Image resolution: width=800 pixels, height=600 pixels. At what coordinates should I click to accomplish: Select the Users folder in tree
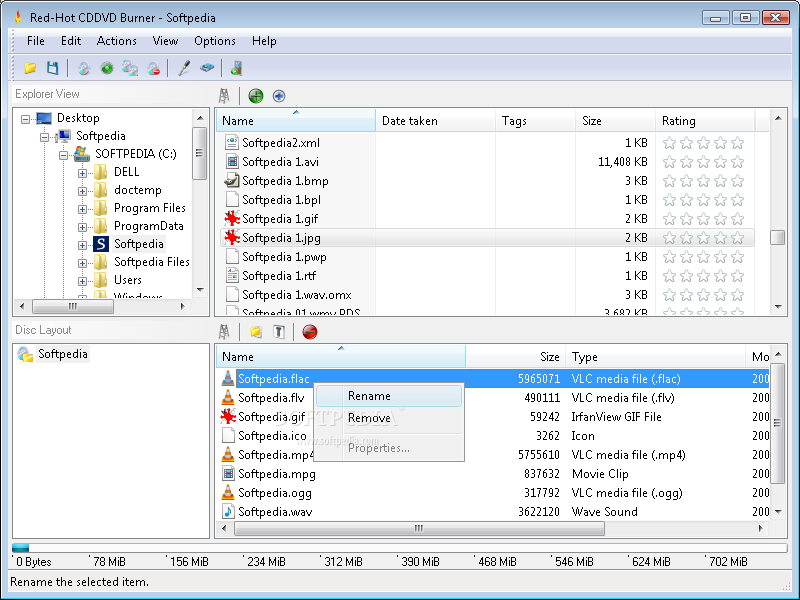[x=128, y=280]
